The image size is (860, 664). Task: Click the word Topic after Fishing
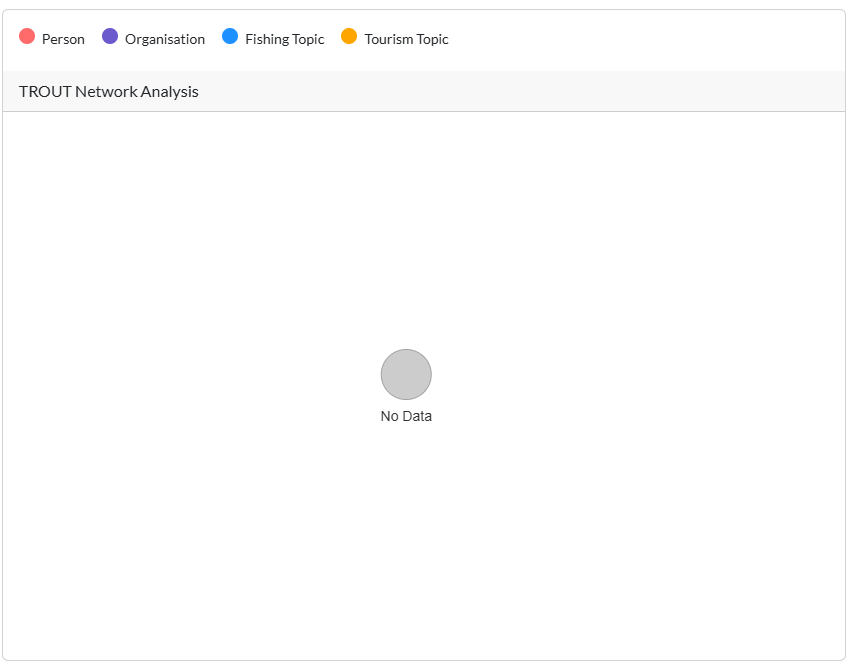tap(308, 40)
